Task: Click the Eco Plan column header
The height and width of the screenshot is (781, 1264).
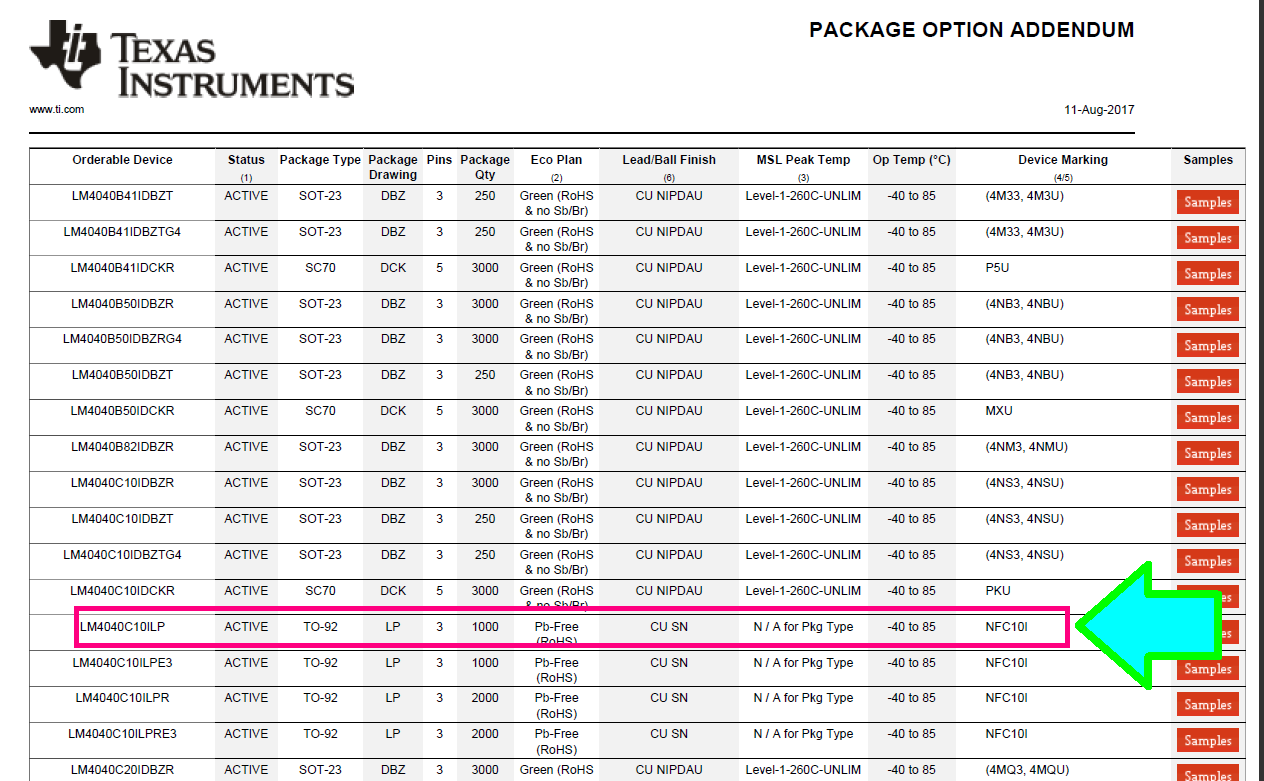Action: point(556,160)
